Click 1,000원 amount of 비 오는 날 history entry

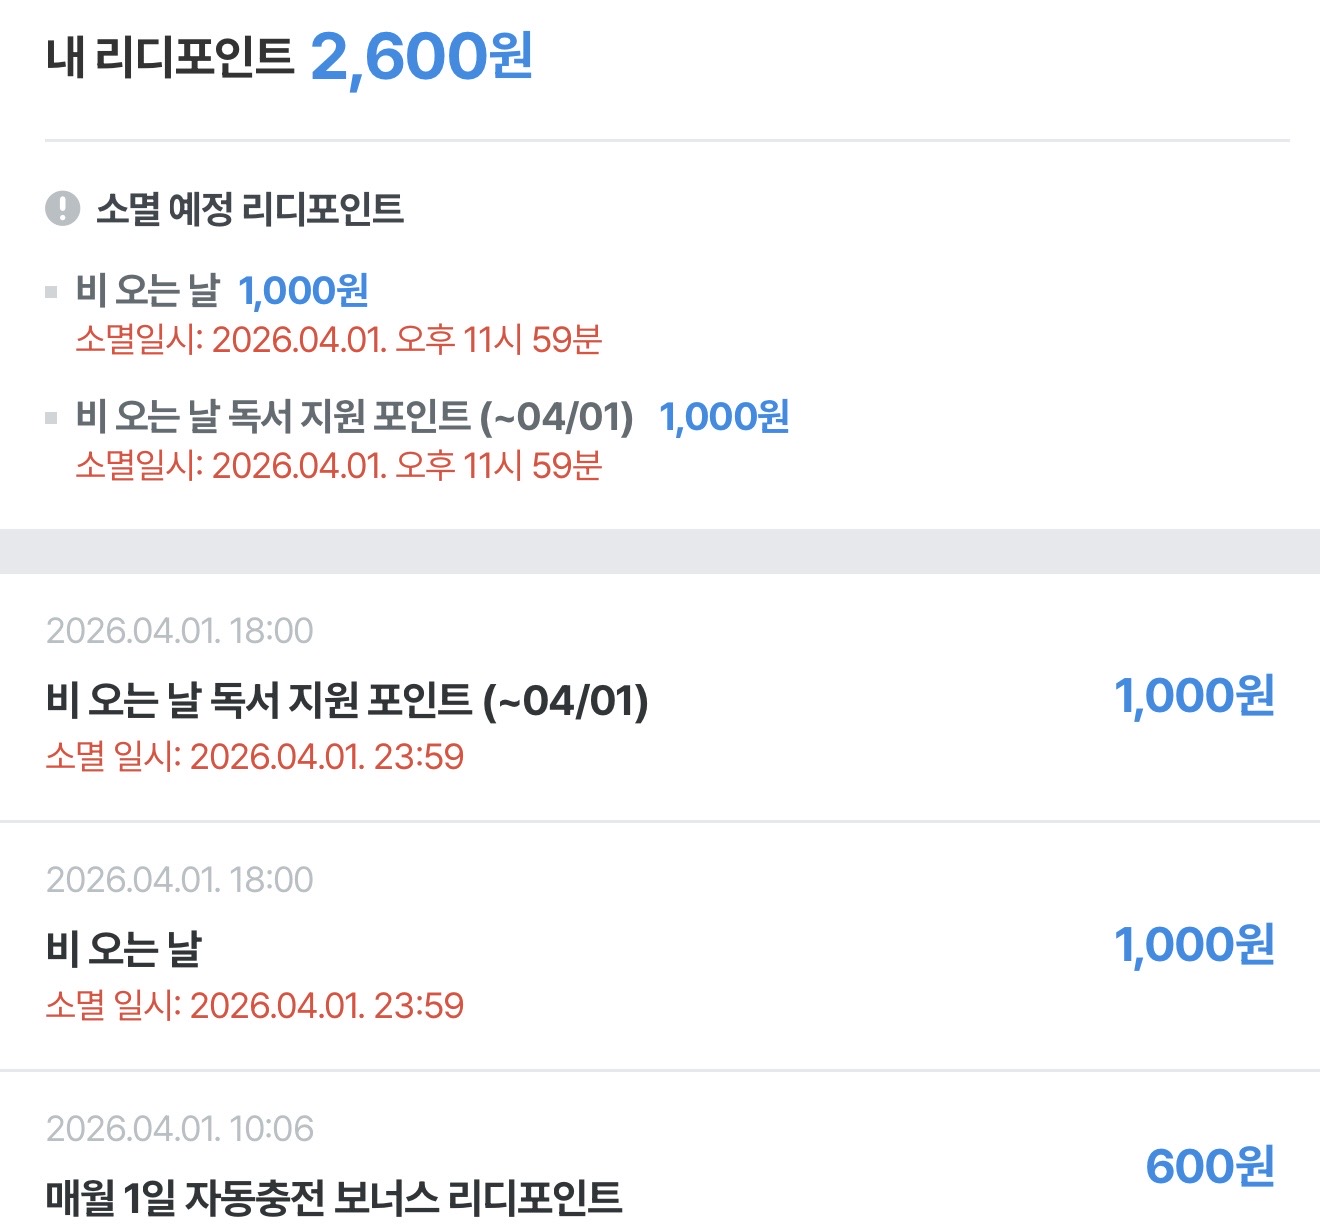tap(1194, 945)
